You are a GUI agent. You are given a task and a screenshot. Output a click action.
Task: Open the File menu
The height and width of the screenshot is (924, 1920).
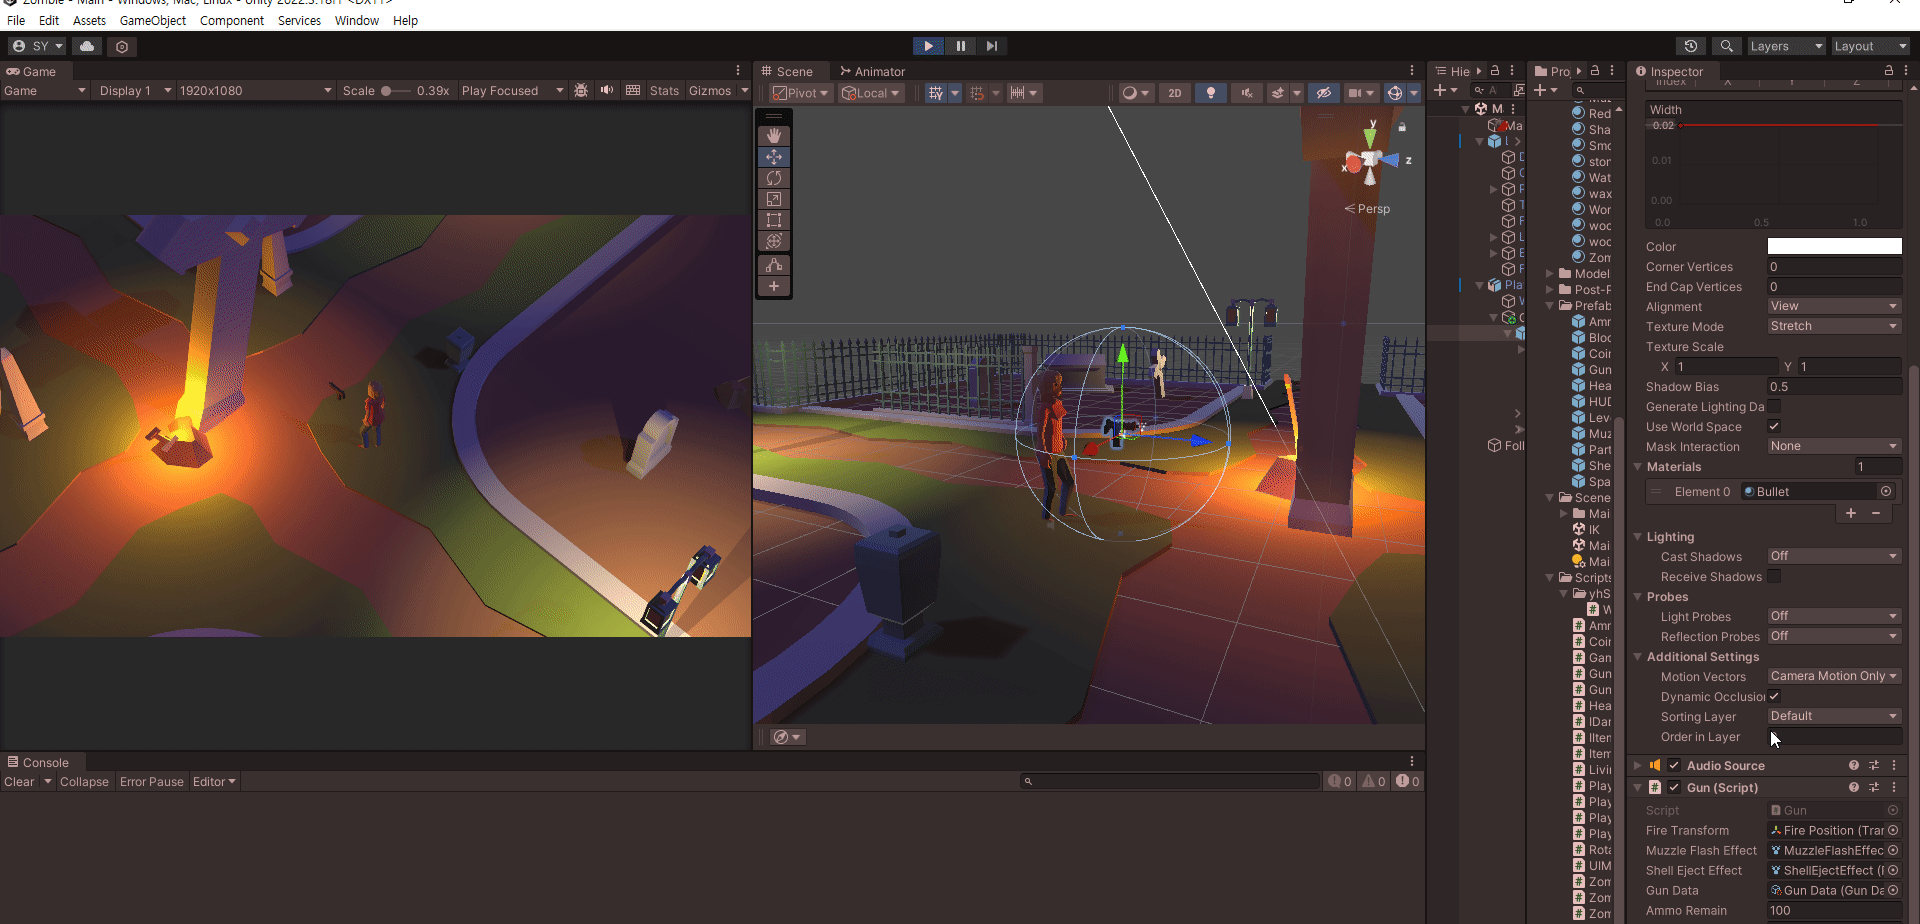coord(16,20)
